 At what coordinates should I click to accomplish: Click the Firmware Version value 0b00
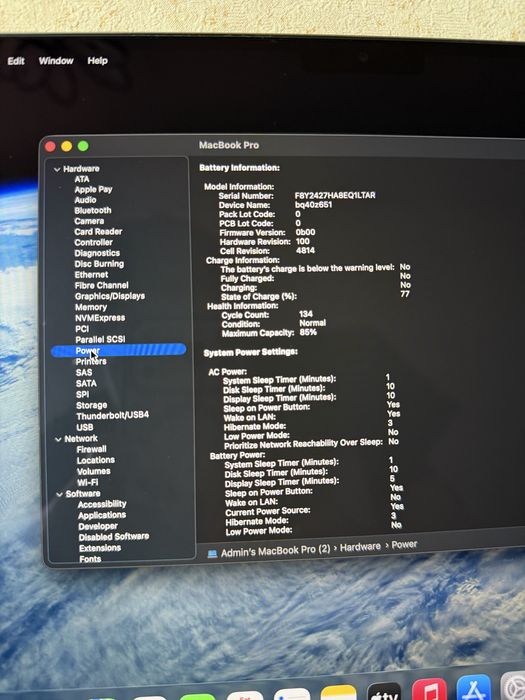click(x=305, y=232)
